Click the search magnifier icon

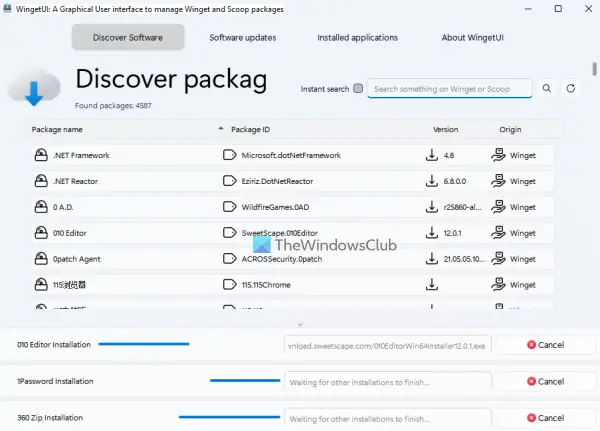(x=547, y=88)
